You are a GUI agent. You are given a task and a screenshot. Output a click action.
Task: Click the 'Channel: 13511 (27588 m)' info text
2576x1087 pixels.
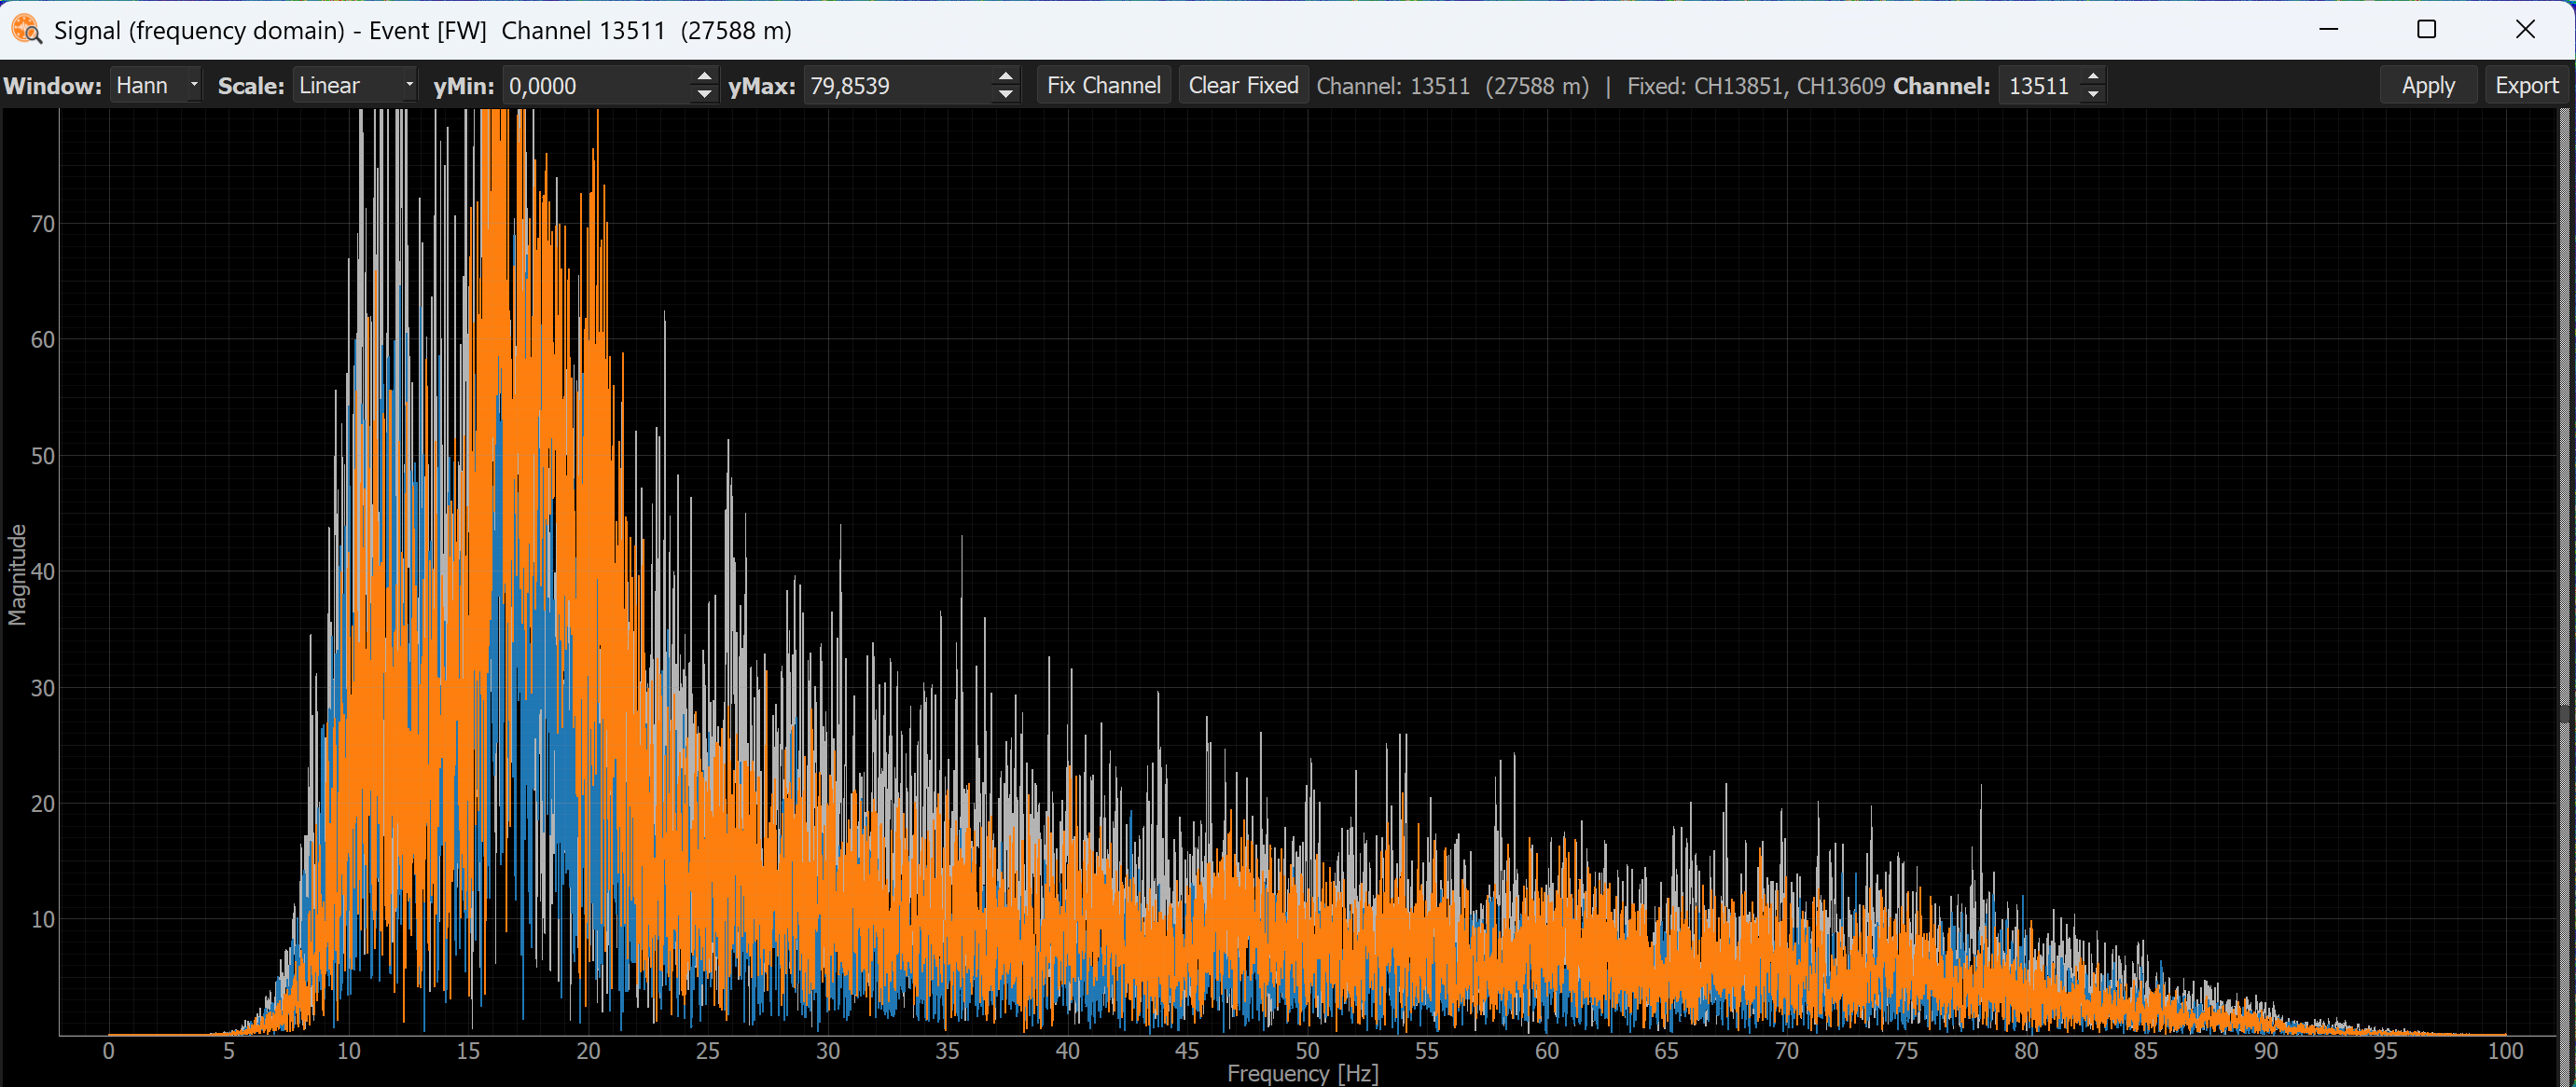pos(1452,86)
